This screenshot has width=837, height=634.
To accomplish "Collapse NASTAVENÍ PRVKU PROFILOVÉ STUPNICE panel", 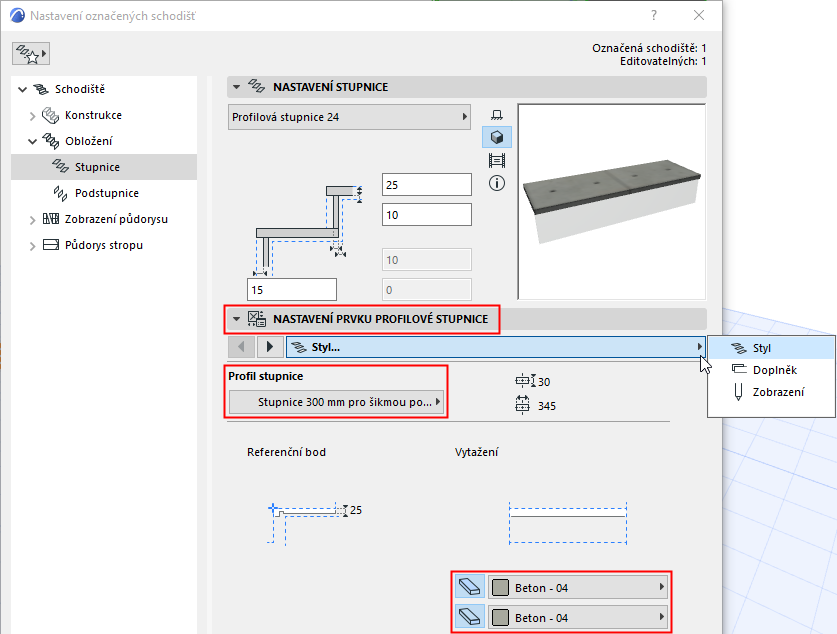I will (x=236, y=319).
